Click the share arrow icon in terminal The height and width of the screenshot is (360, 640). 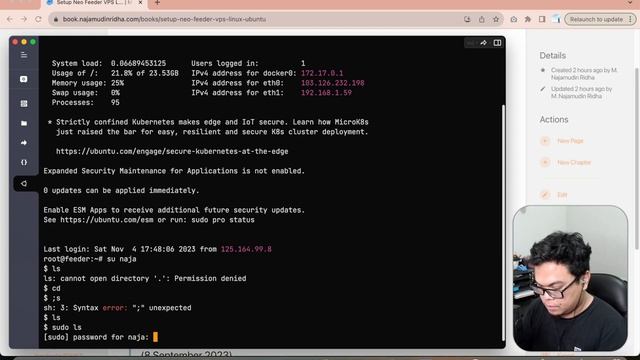[x=483, y=43]
